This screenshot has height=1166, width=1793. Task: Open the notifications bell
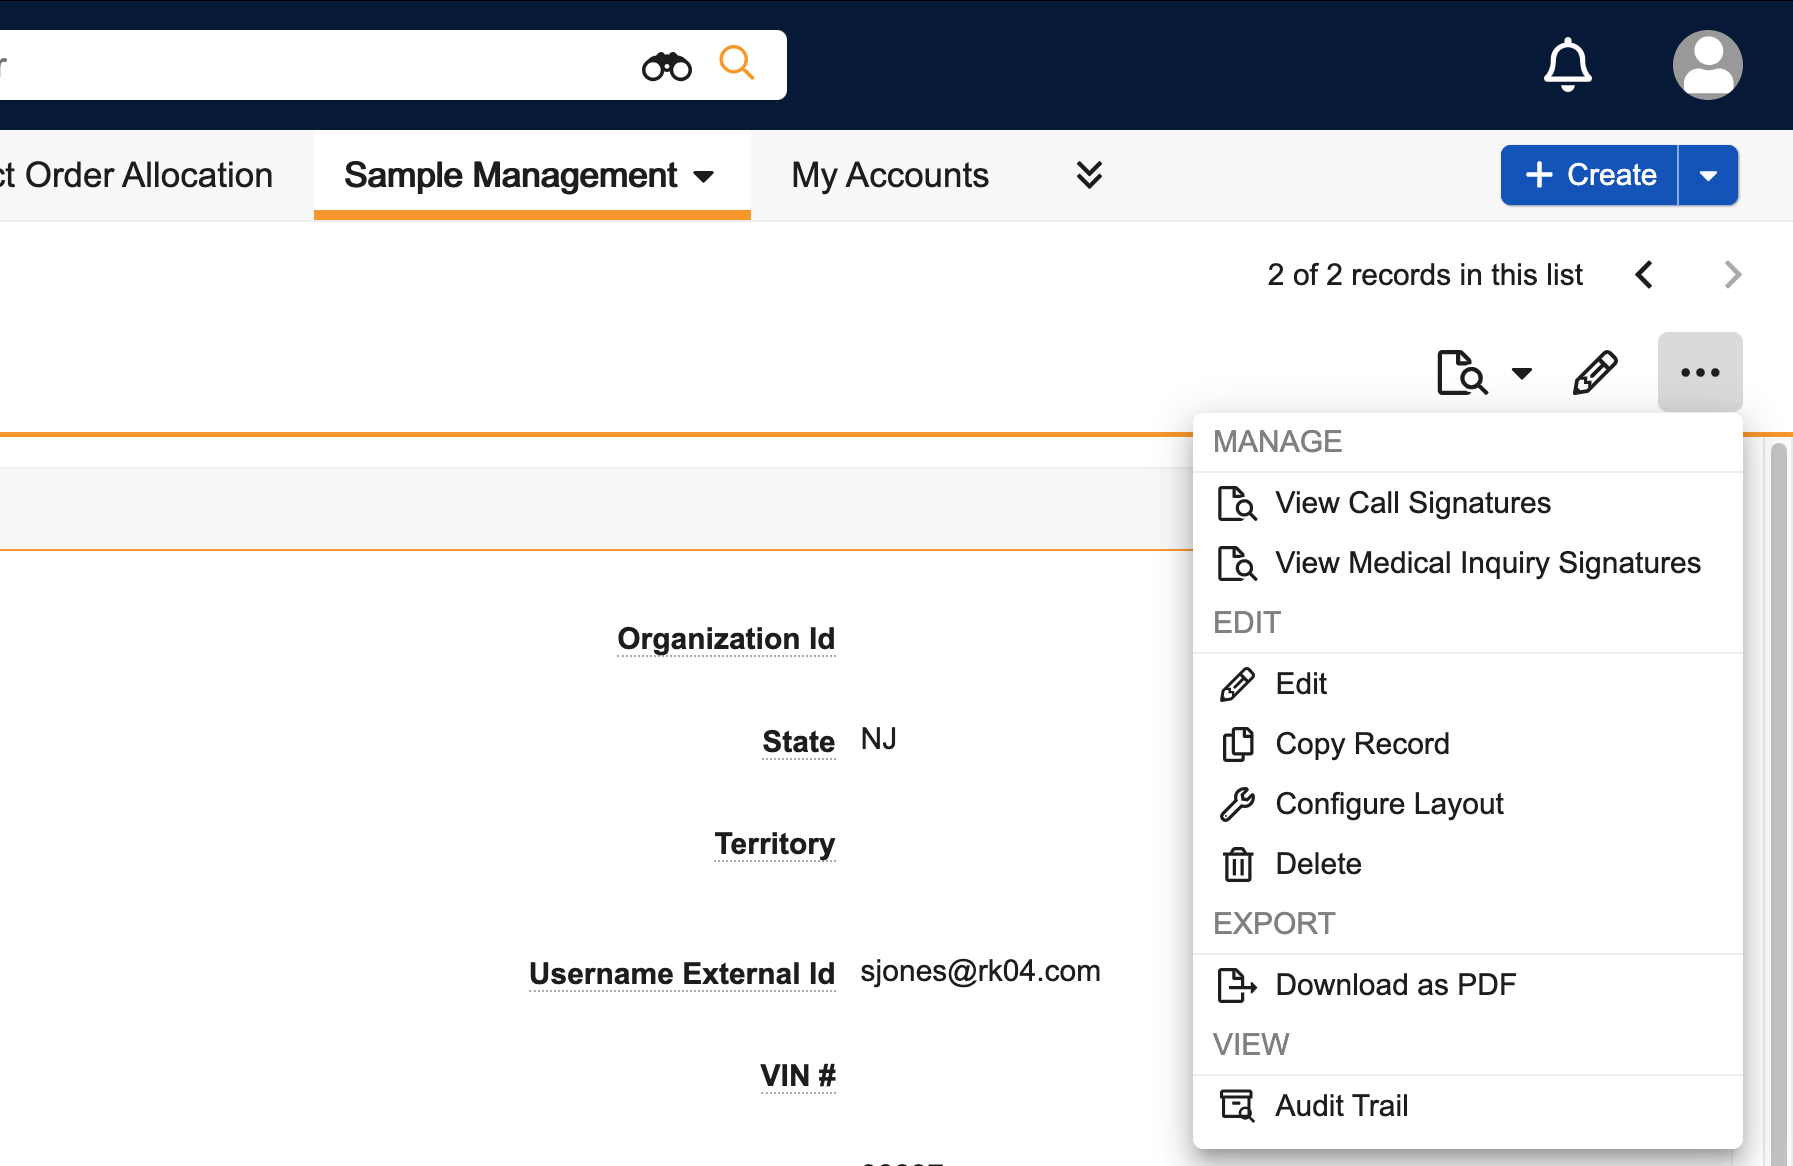click(1567, 65)
